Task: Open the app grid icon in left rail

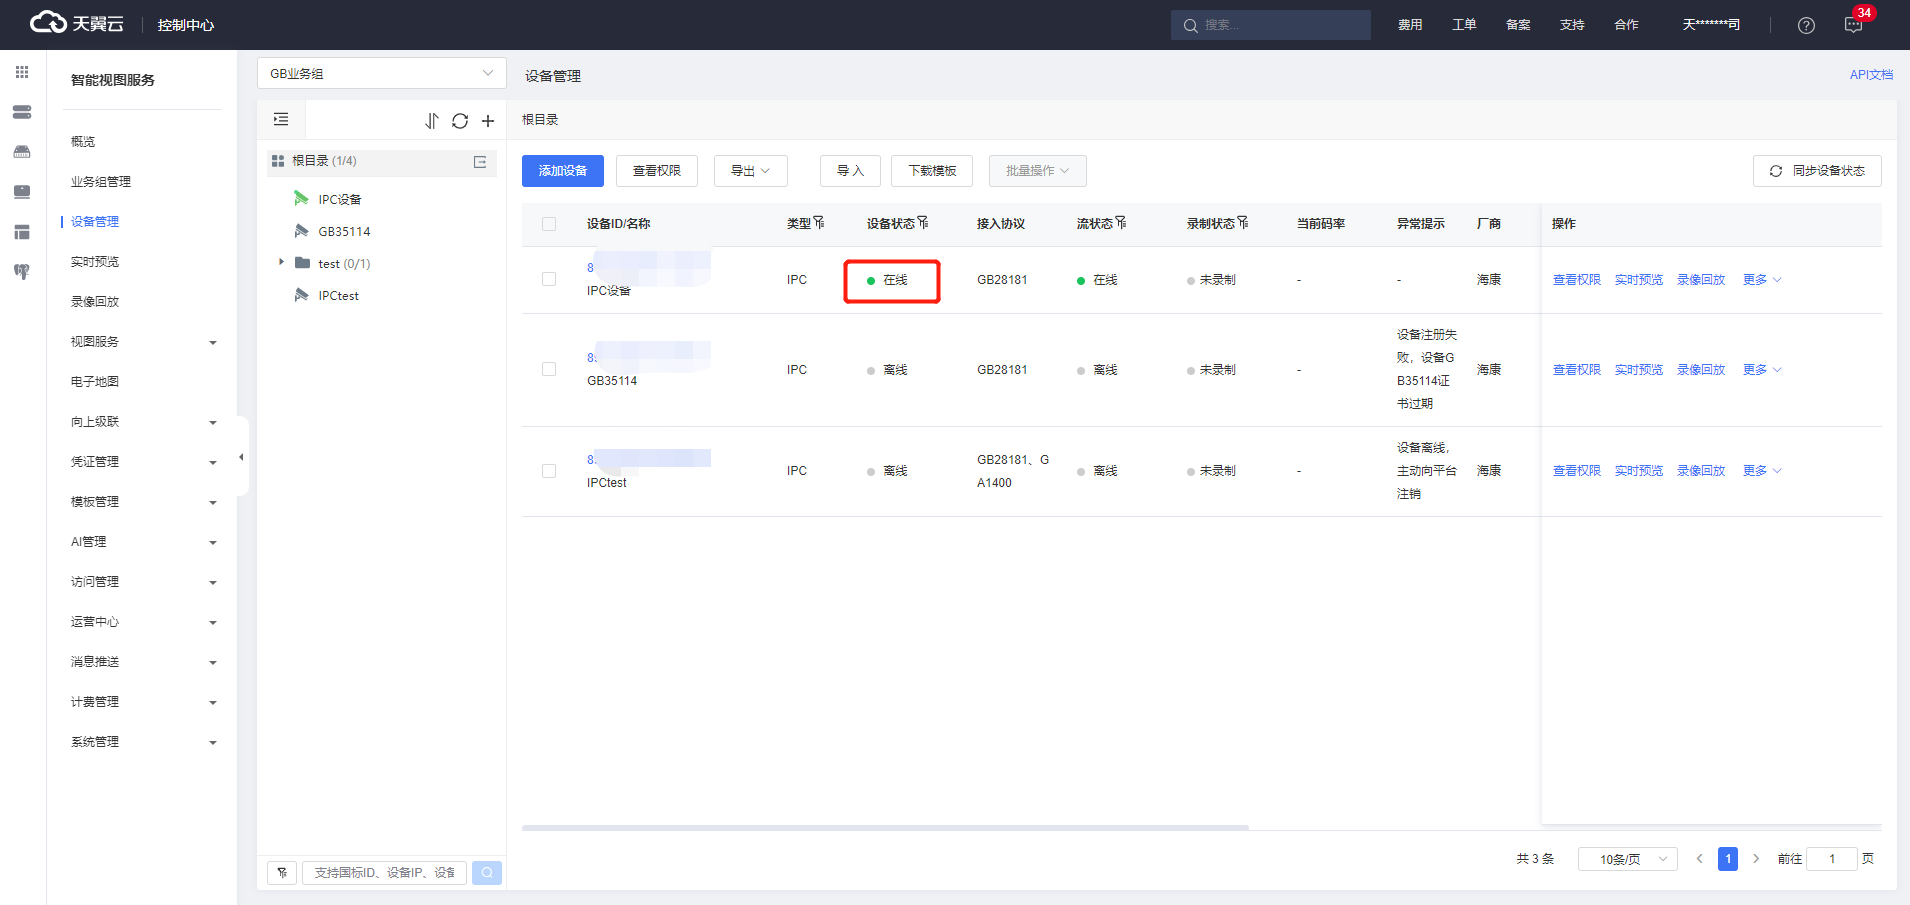Action: [22, 72]
